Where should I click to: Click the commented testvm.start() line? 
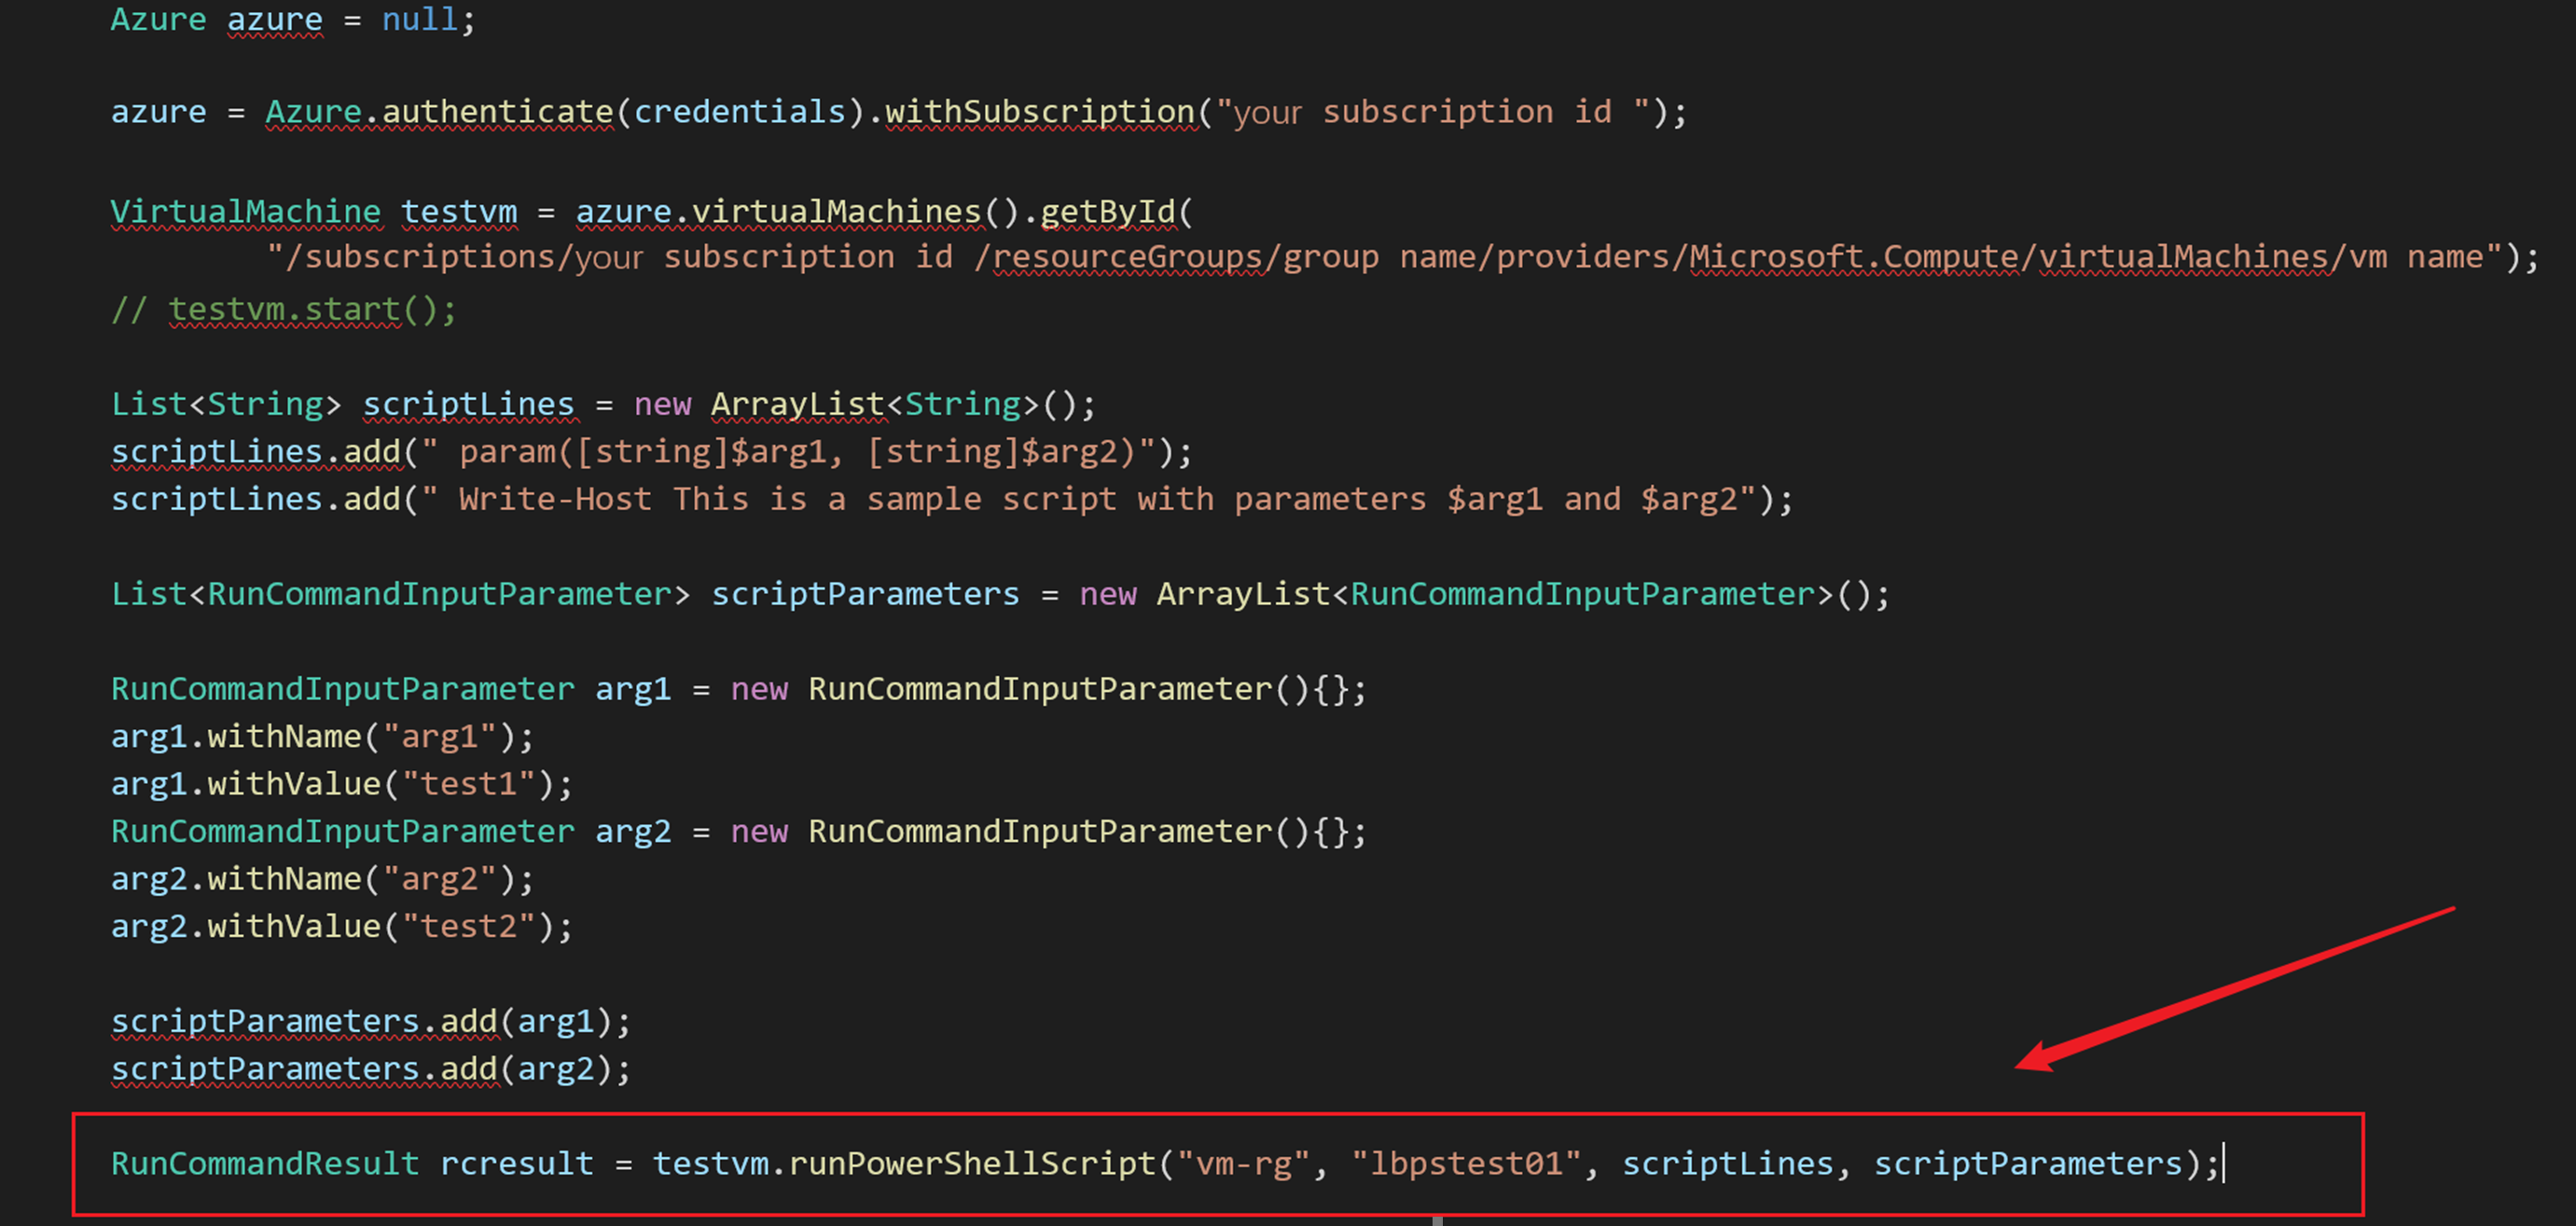point(284,310)
